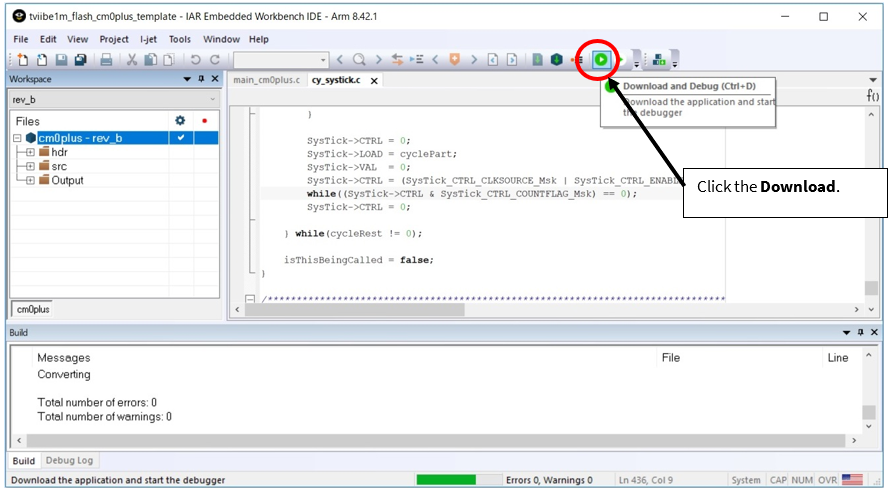Viewport: 889px width, 494px height.
Task: Click the Previous Bookmark arrow
Action: [435, 59]
